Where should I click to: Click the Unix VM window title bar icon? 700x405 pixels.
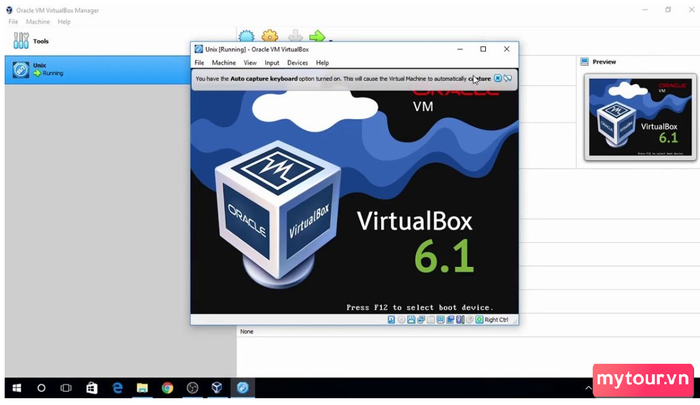tap(199, 49)
